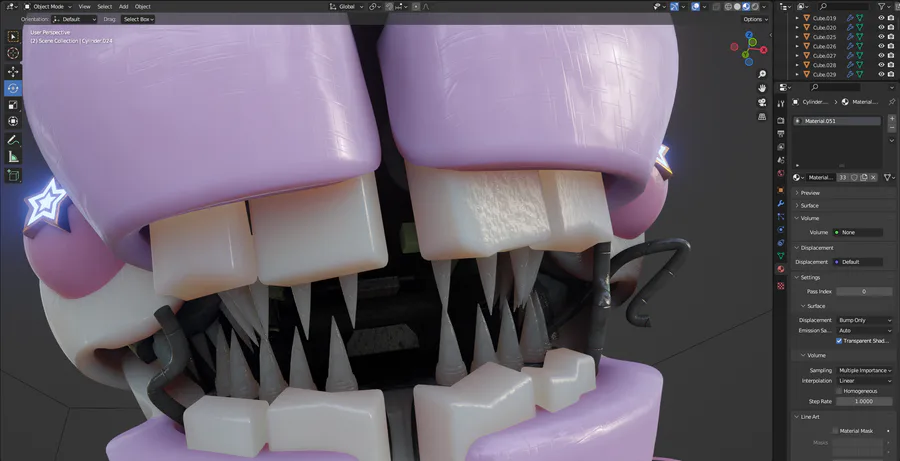The image size is (900, 461).
Task: Open the Displacement Bump Only dropdown
Action: pyautogui.click(x=864, y=320)
